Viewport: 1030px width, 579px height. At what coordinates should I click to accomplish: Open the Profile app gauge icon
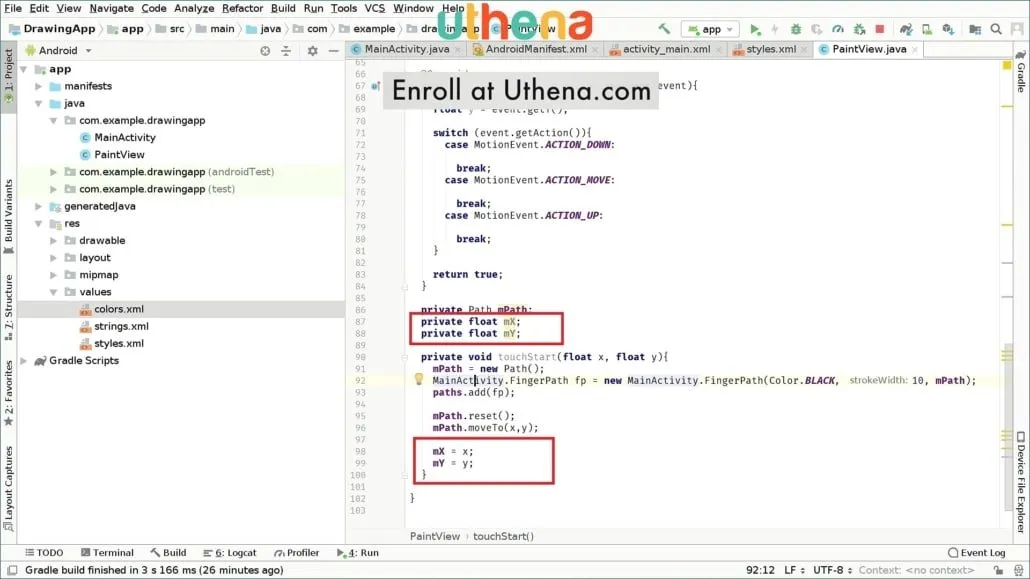click(838, 29)
